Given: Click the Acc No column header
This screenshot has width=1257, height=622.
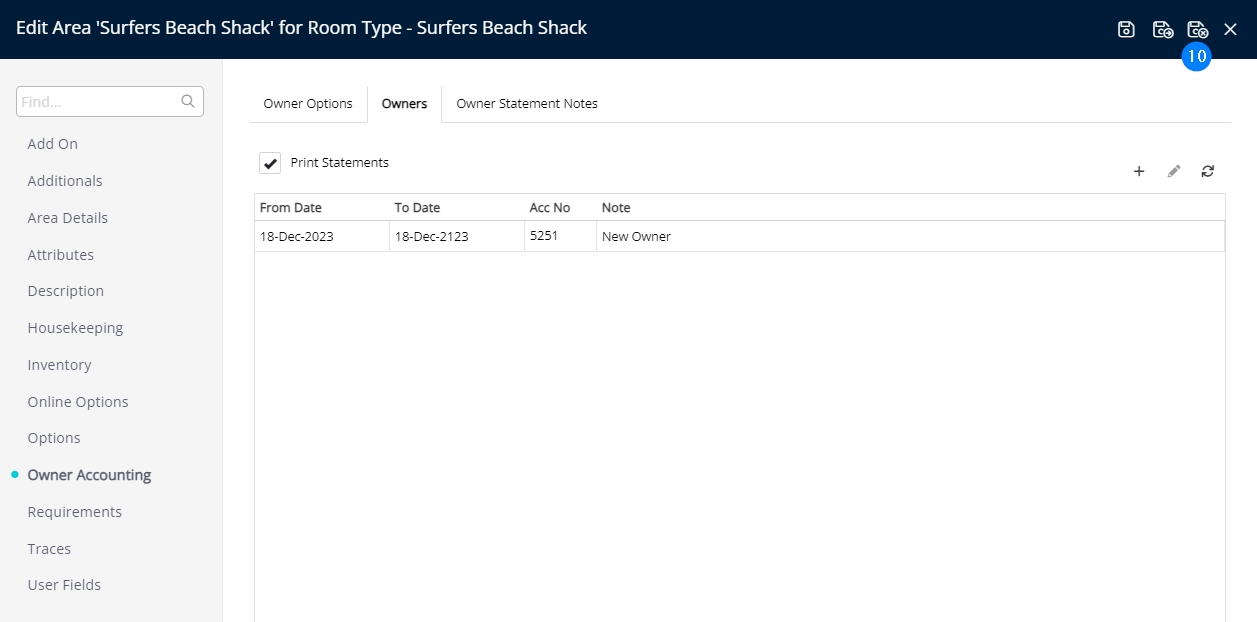Looking at the screenshot, I should (x=550, y=208).
